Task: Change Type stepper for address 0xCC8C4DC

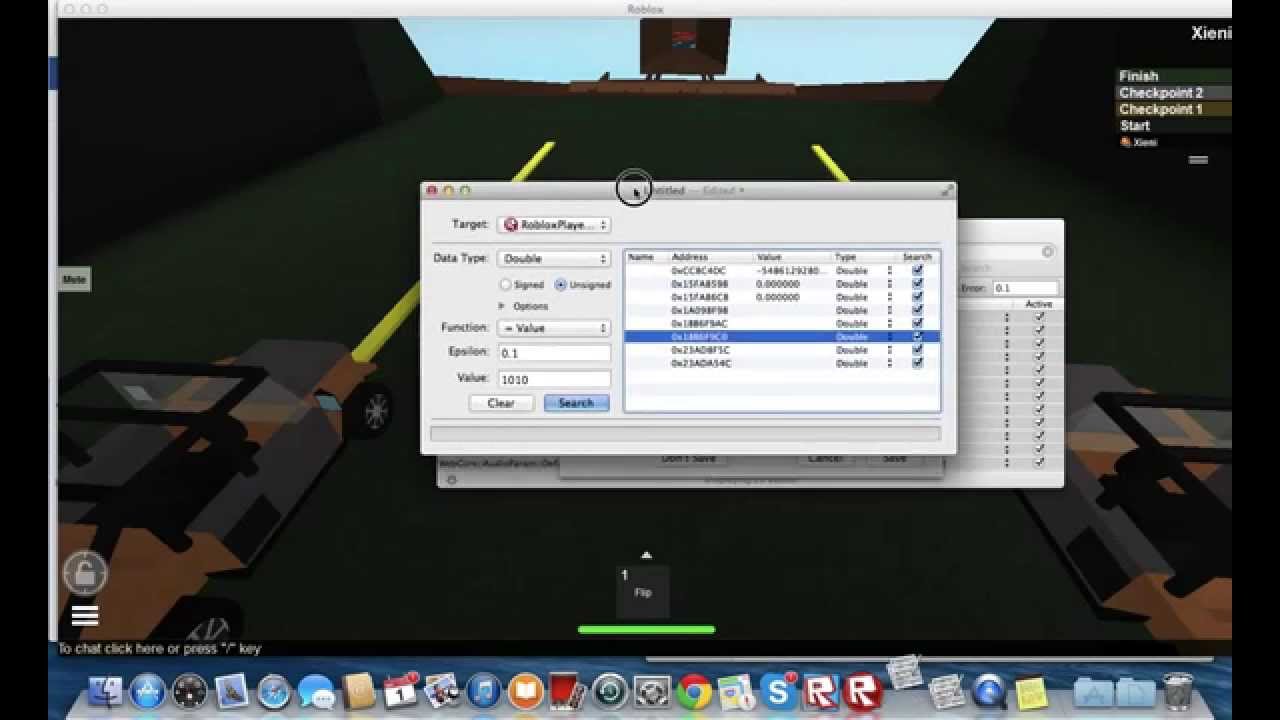Action: click(x=889, y=270)
